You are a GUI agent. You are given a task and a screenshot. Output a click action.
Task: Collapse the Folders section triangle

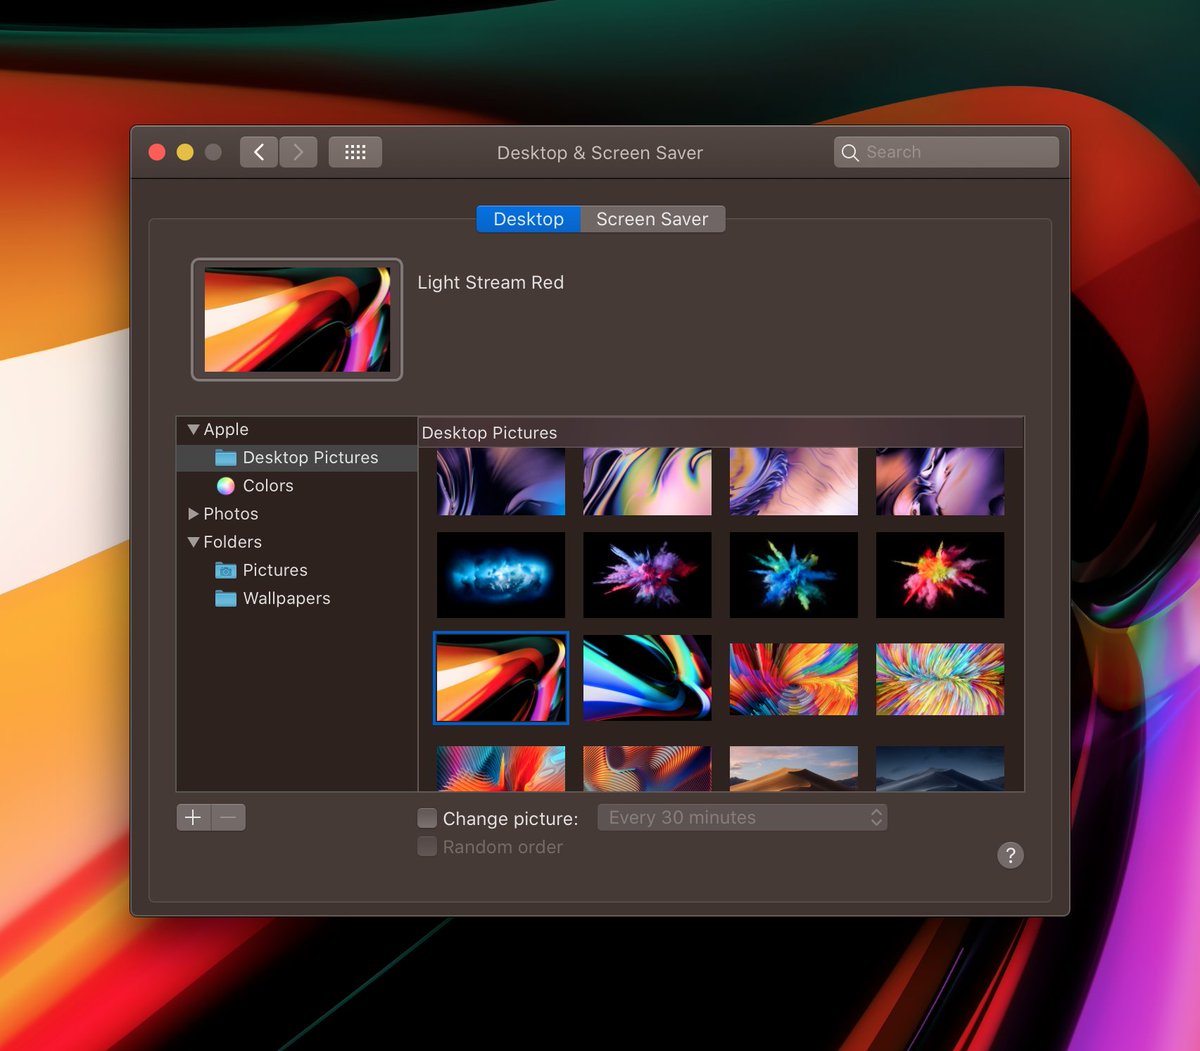pyautogui.click(x=193, y=542)
